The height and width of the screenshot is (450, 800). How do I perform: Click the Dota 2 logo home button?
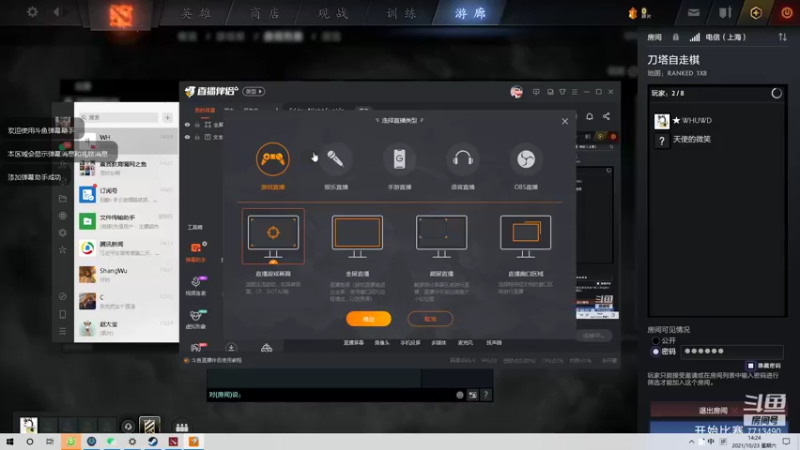pos(121,14)
